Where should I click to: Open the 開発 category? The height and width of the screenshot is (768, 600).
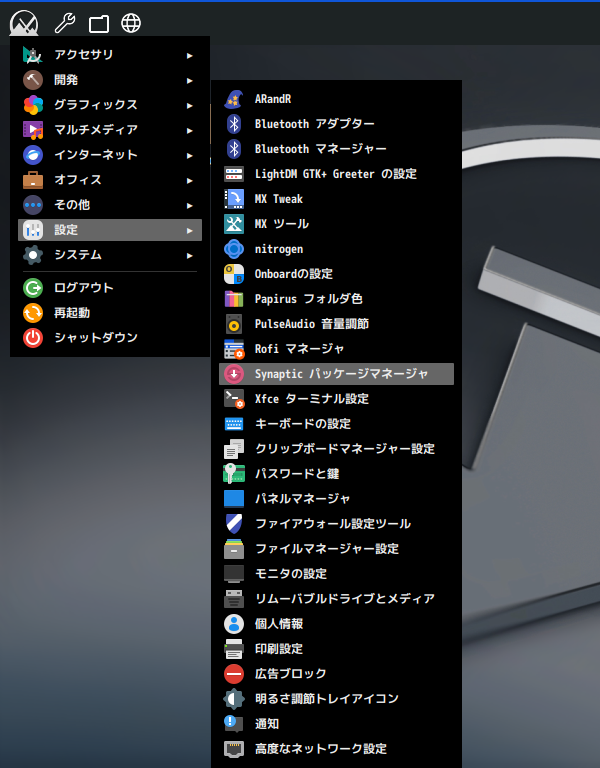point(110,80)
